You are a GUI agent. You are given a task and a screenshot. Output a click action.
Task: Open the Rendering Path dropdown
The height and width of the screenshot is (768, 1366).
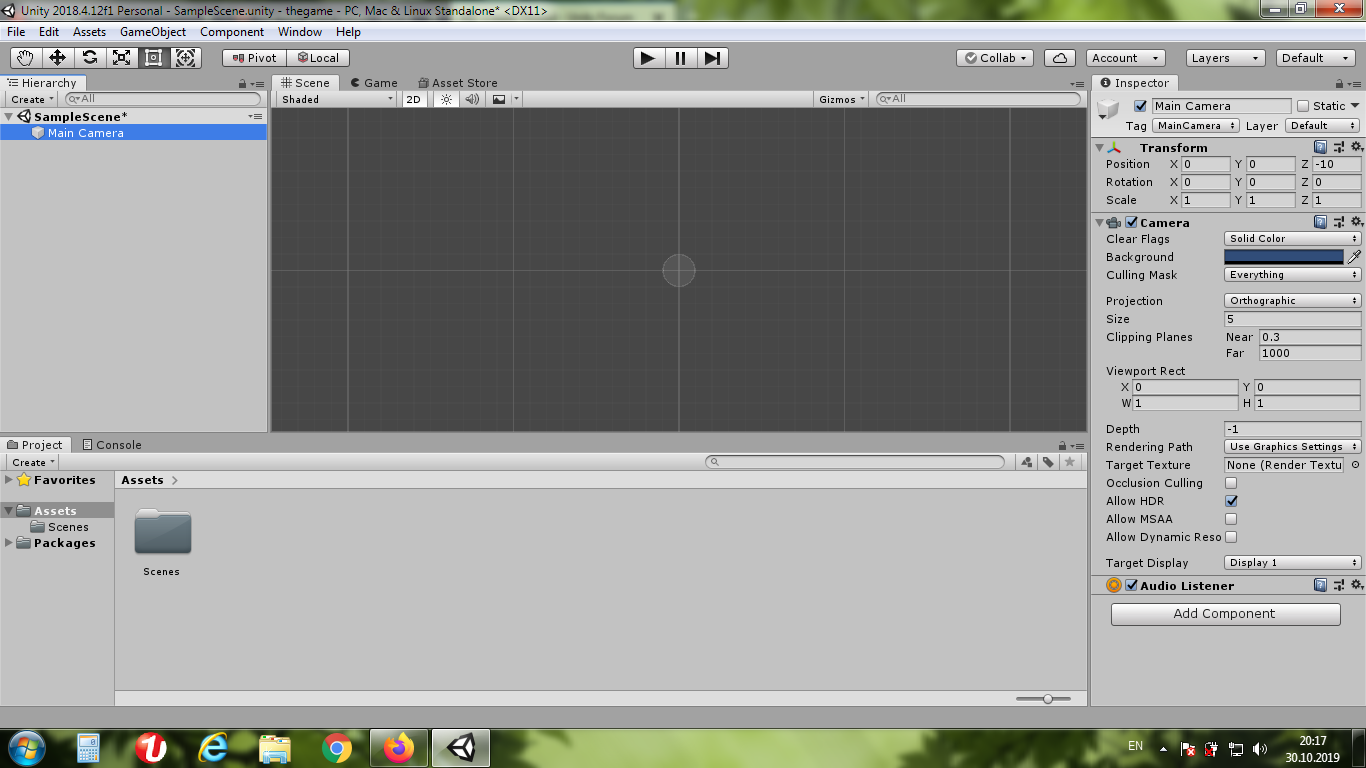(x=1293, y=447)
